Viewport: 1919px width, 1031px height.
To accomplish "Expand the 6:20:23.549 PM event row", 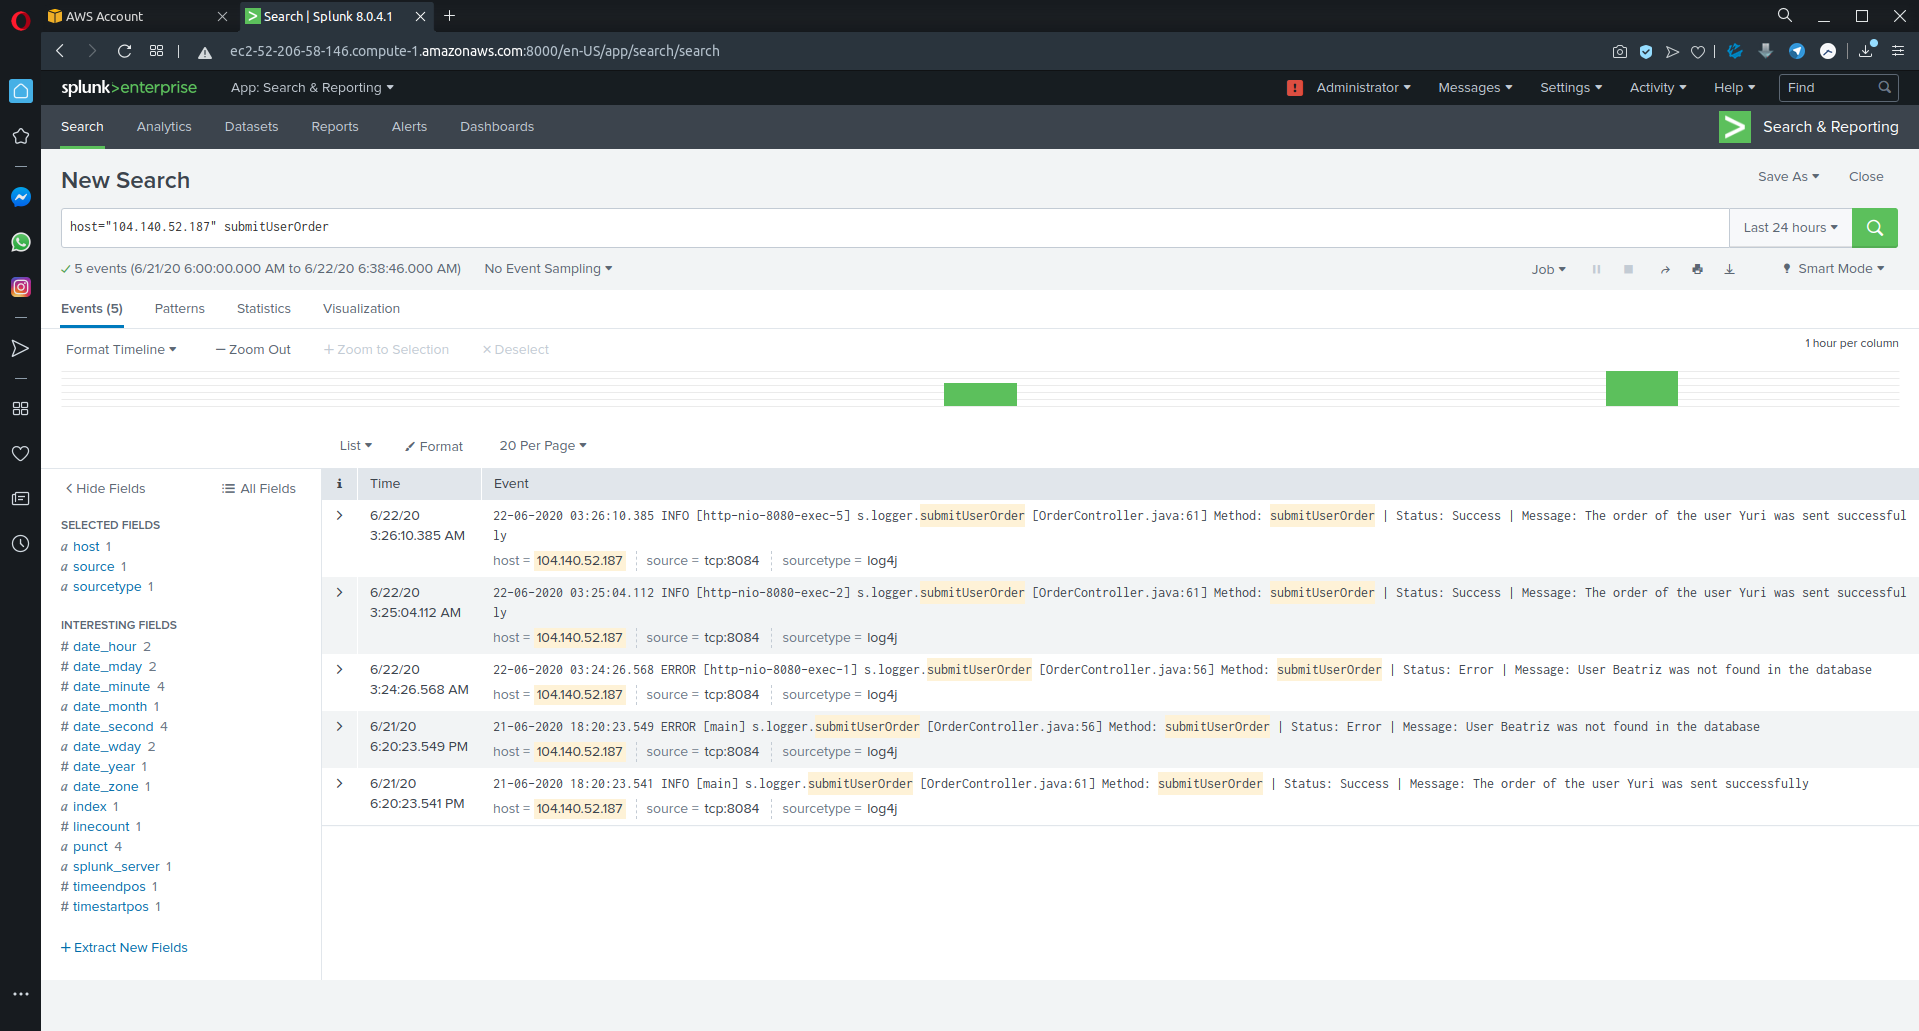I will click(340, 727).
